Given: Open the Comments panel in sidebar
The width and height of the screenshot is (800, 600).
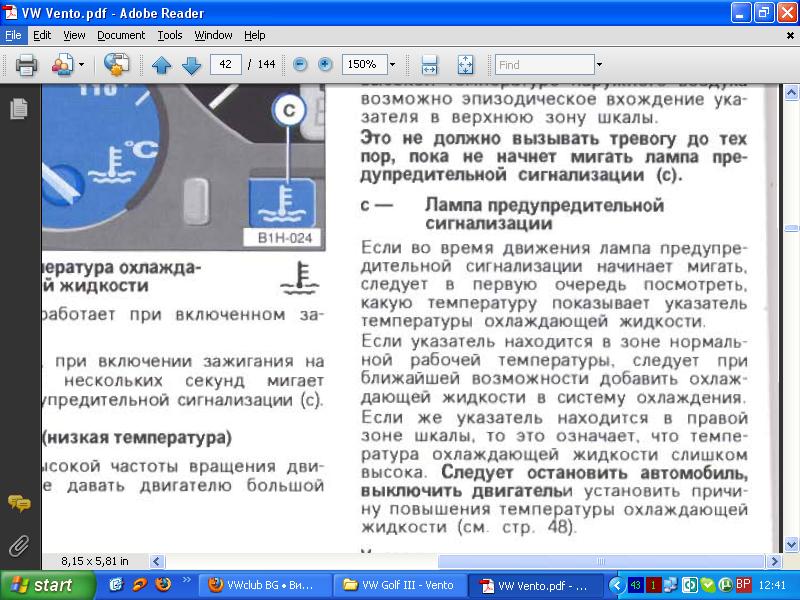Looking at the screenshot, I should [18, 503].
